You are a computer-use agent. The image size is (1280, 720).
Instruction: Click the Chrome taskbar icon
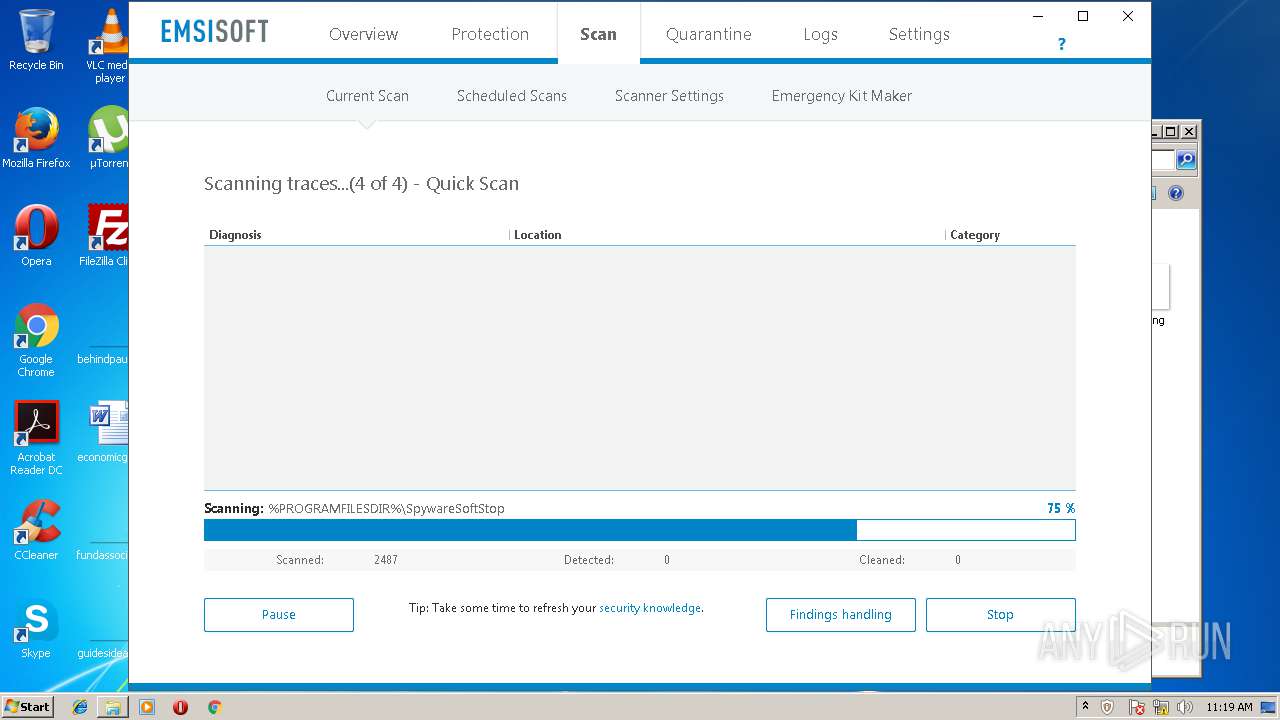(x=214, y=707)
